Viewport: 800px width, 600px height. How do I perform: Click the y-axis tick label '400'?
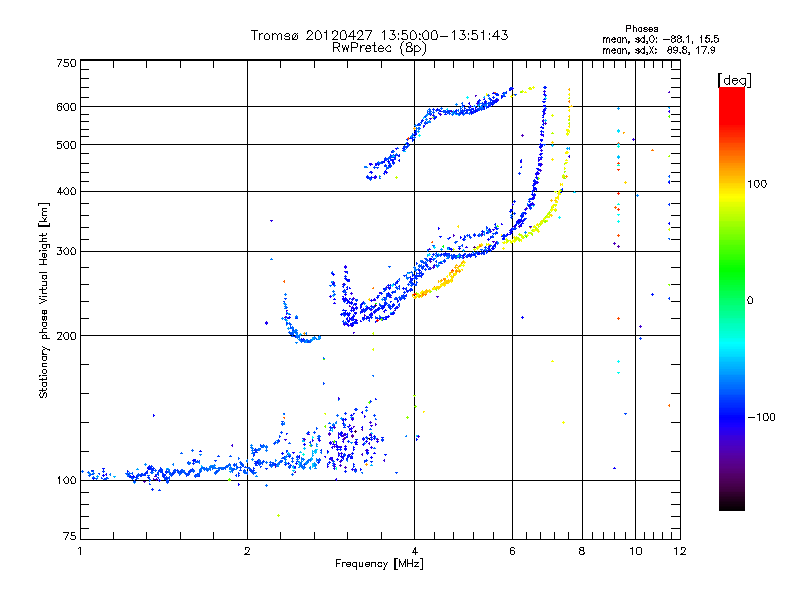[x=66, y=191]
